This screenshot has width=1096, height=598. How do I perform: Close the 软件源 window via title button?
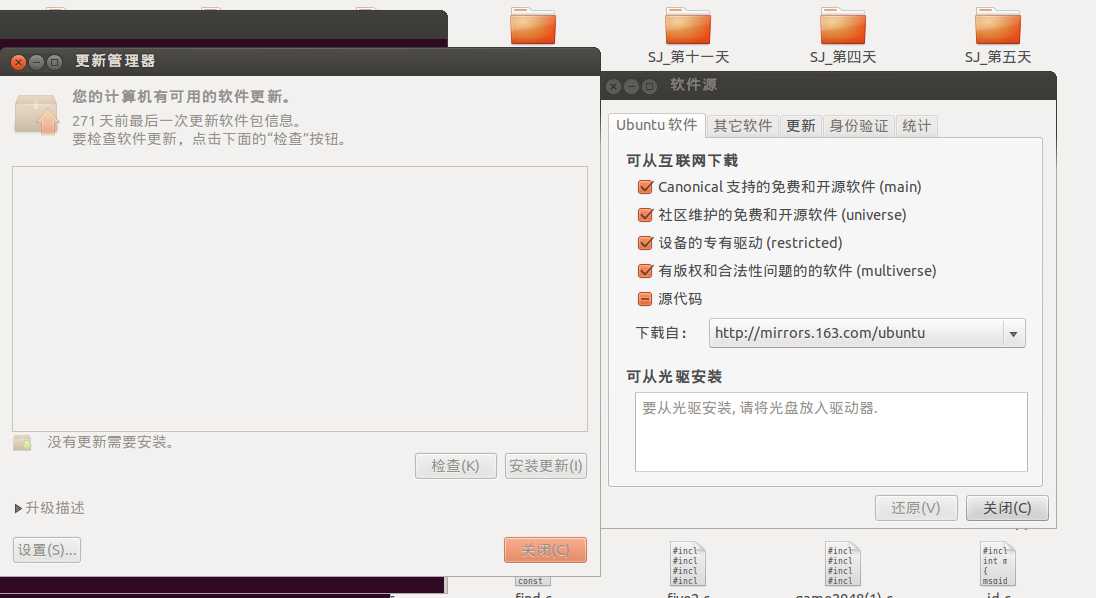pyautogui.click(x=614, y=87)
